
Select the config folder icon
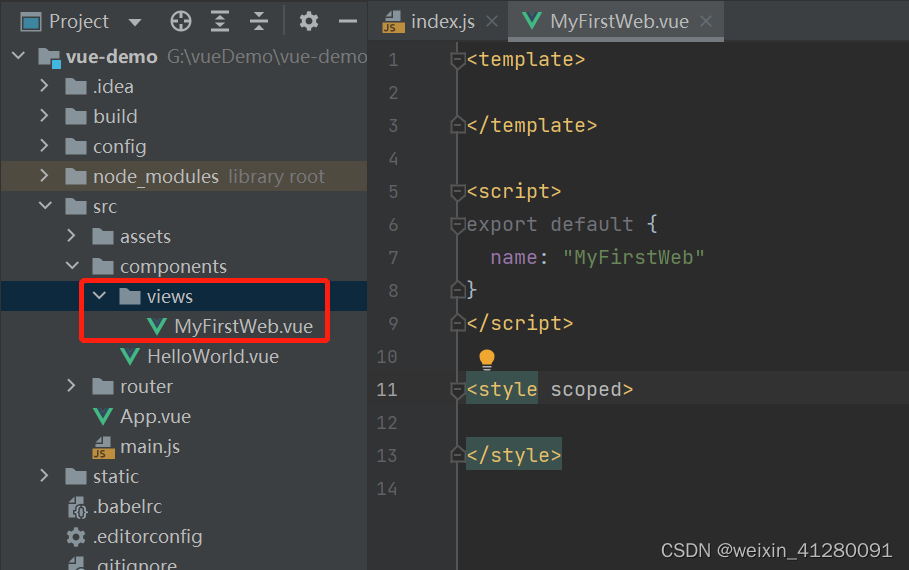pos(76,147)
